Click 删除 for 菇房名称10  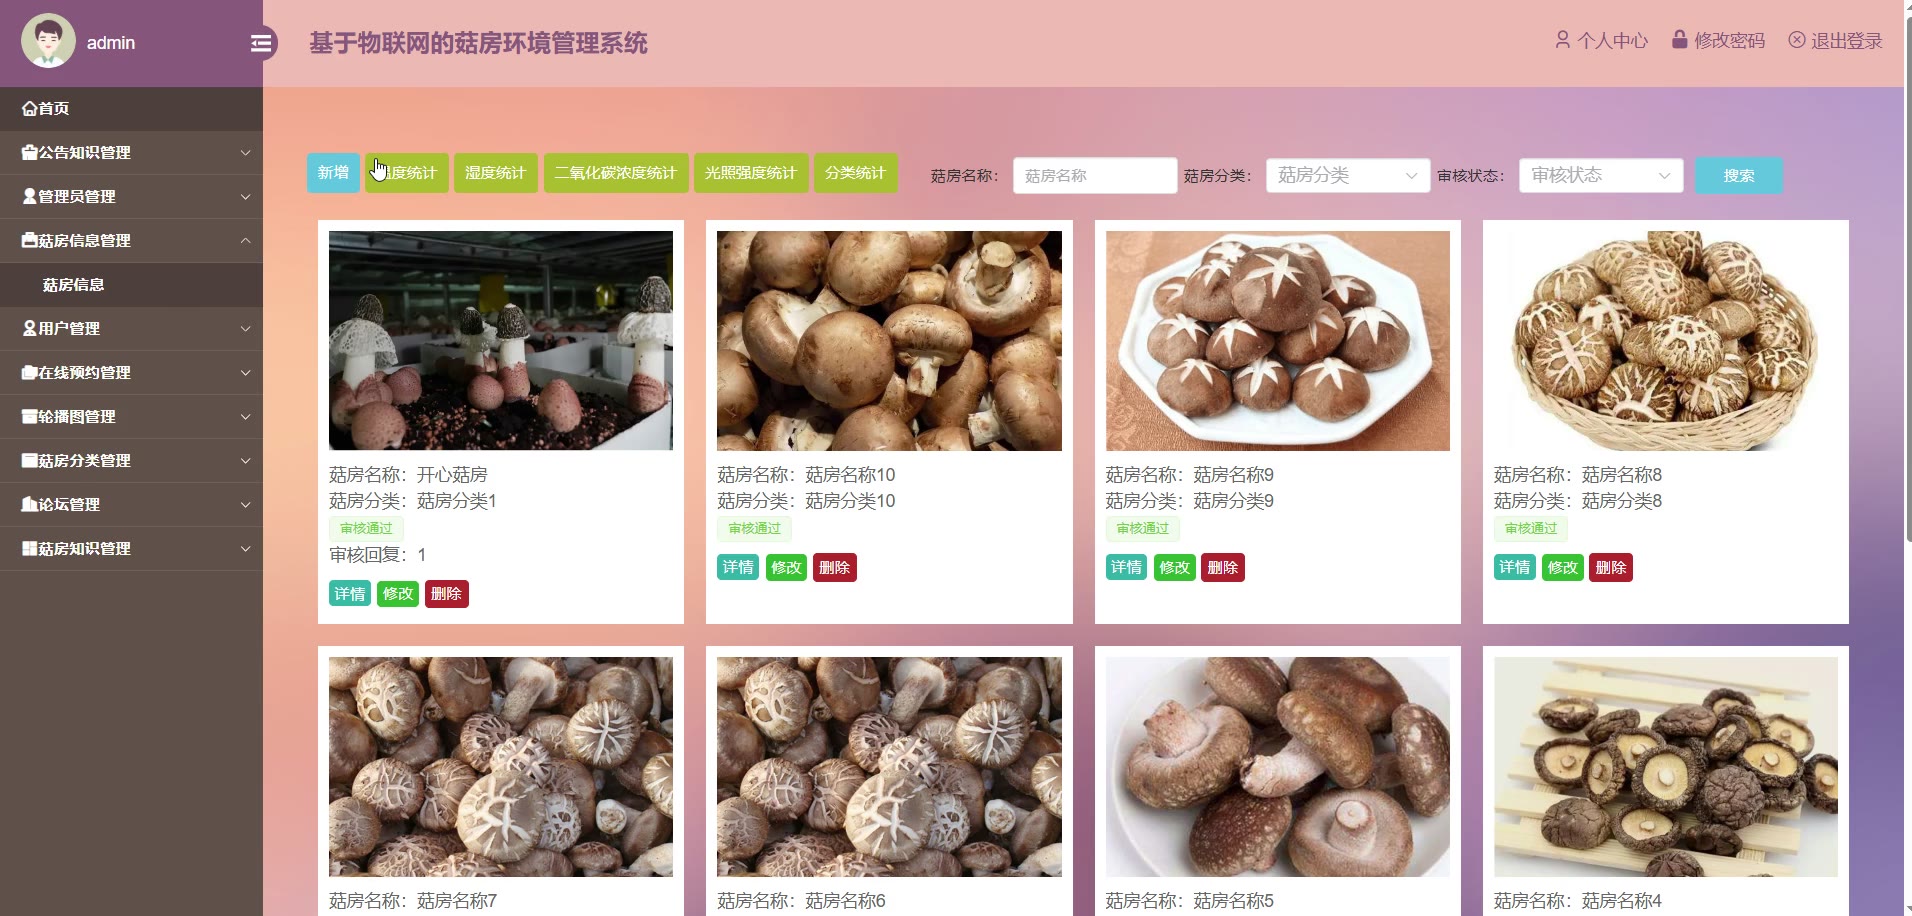(835, 568)
